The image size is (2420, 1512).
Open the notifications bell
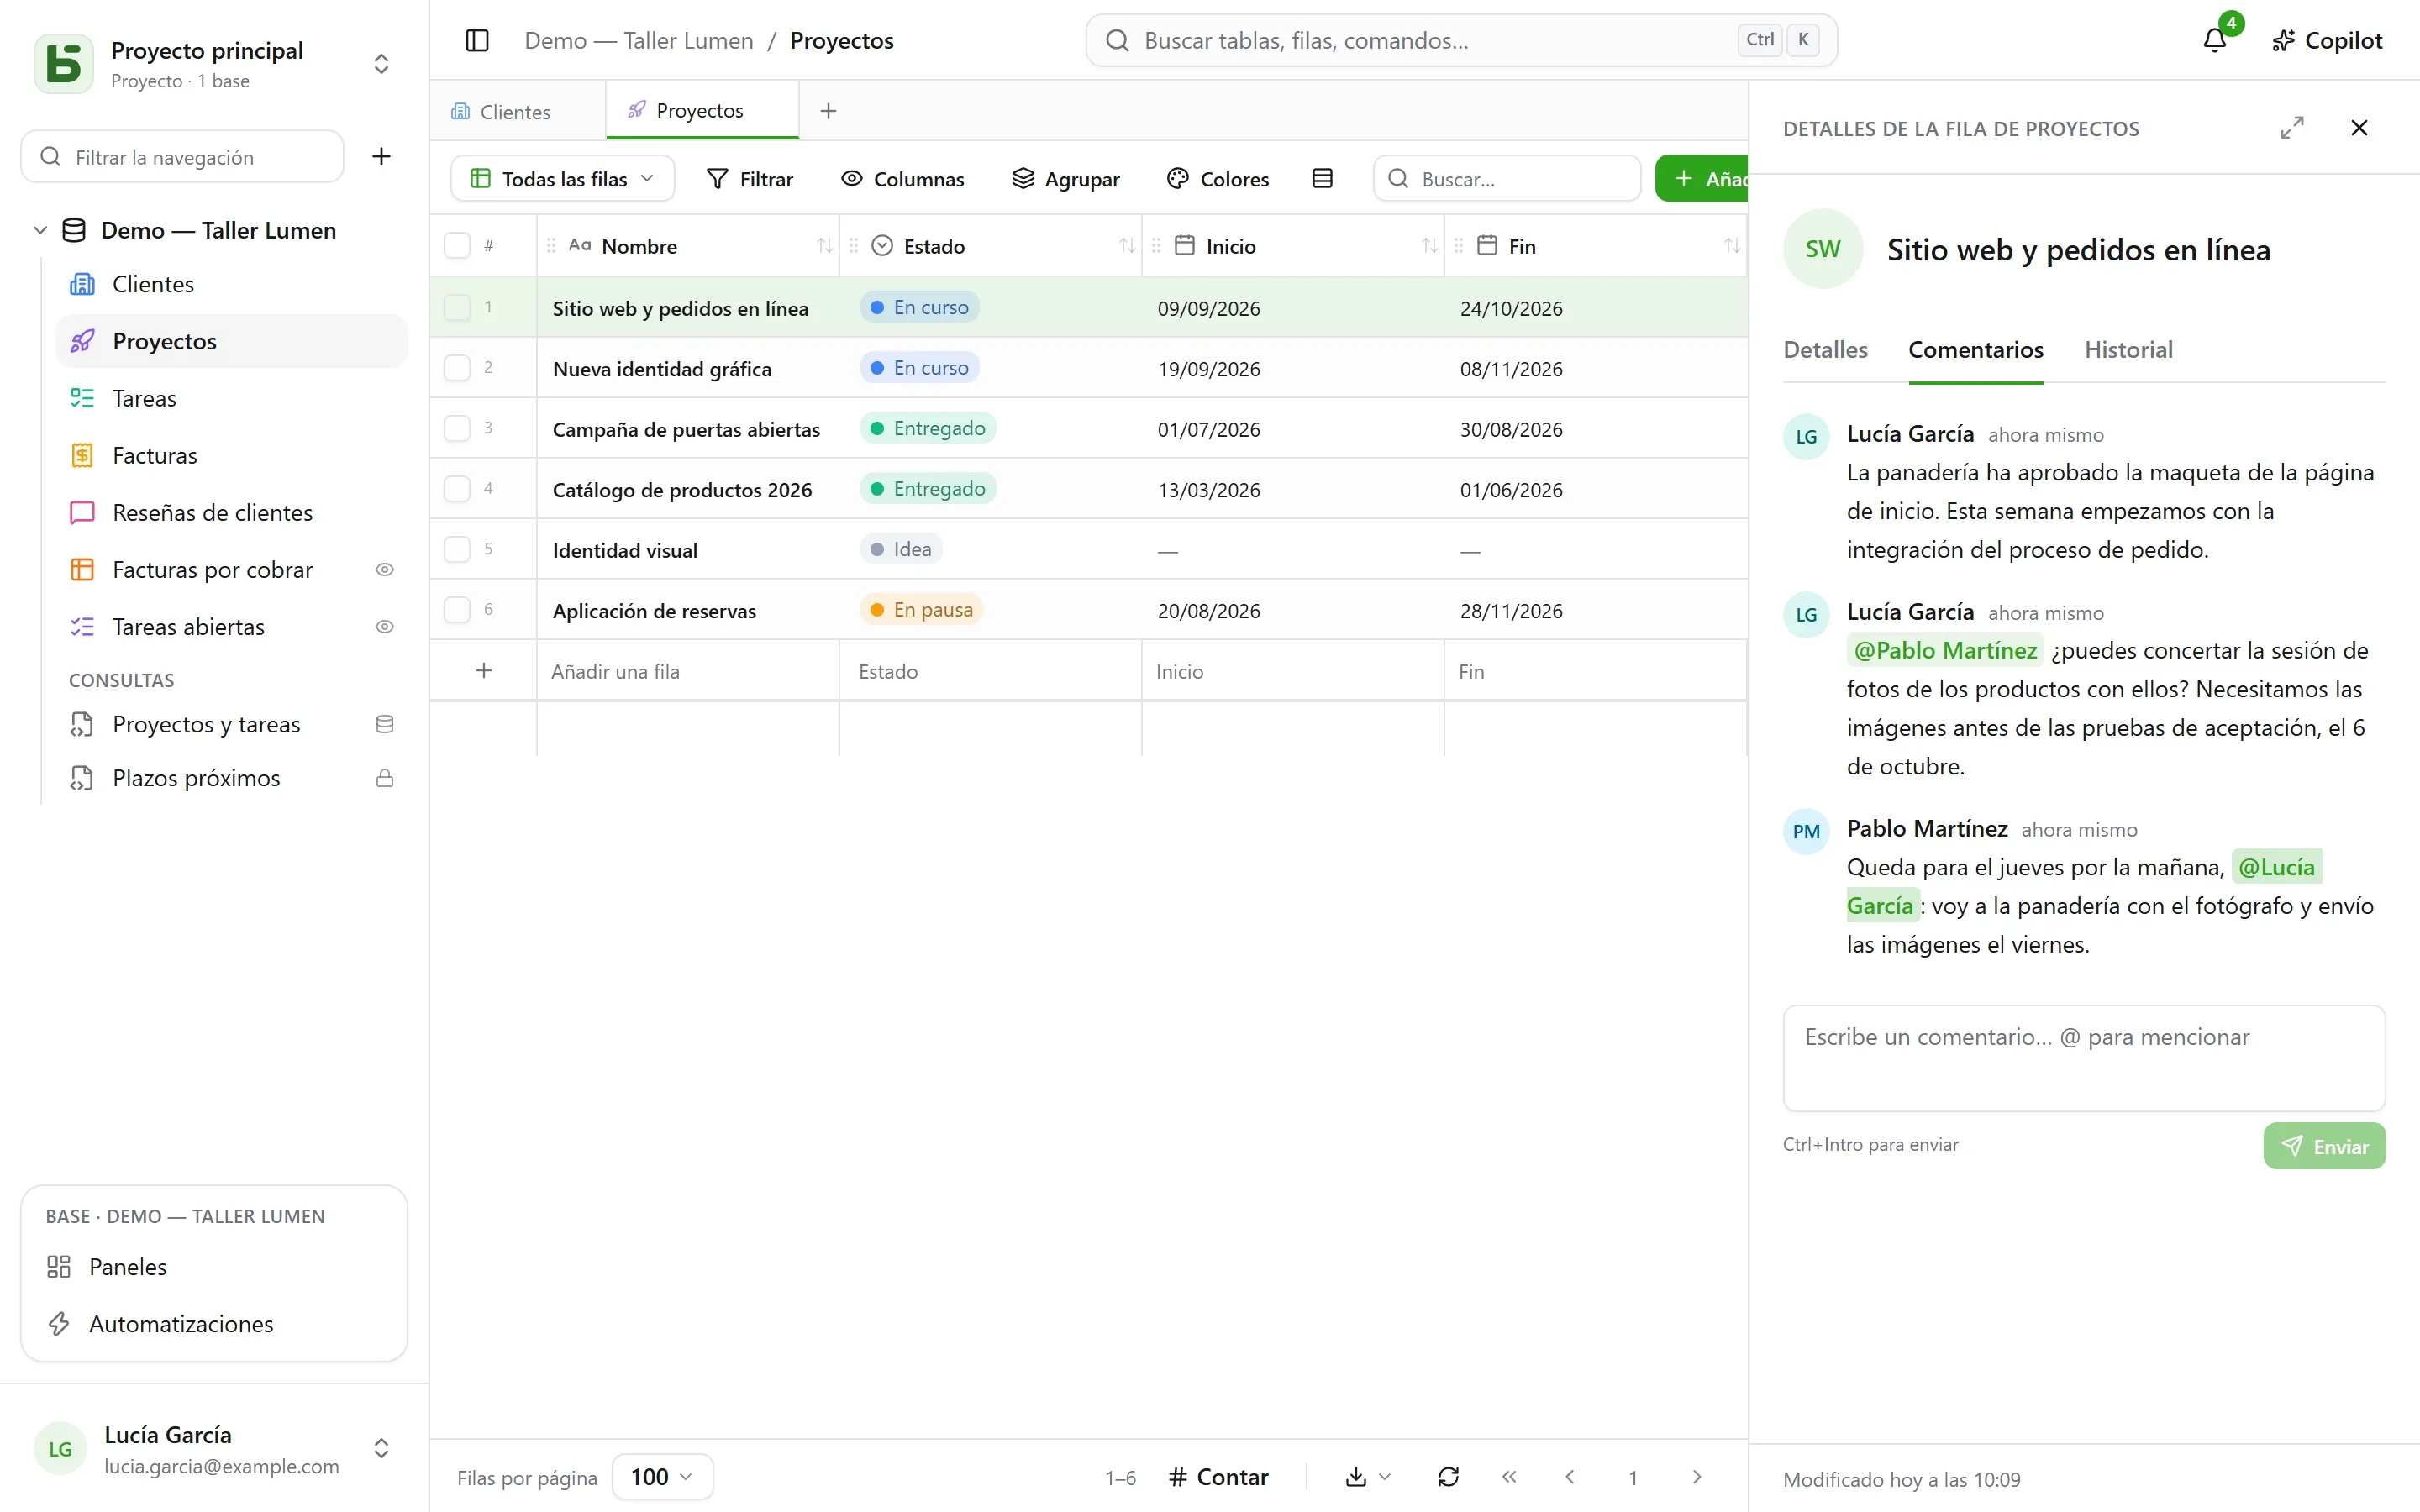point(2214,40)
